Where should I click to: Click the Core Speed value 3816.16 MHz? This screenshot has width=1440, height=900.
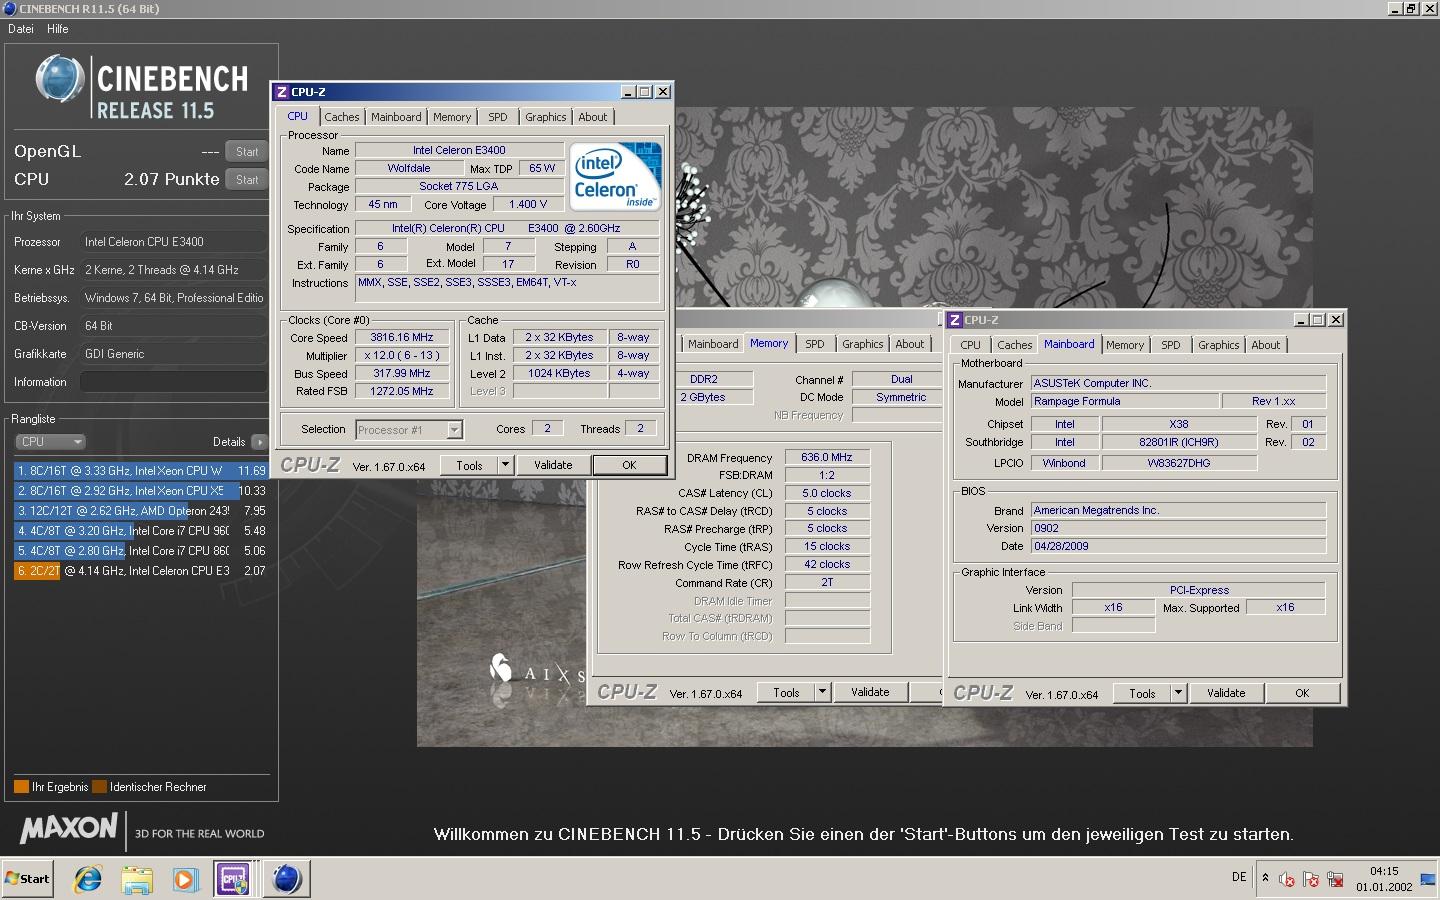click(402, 338)
